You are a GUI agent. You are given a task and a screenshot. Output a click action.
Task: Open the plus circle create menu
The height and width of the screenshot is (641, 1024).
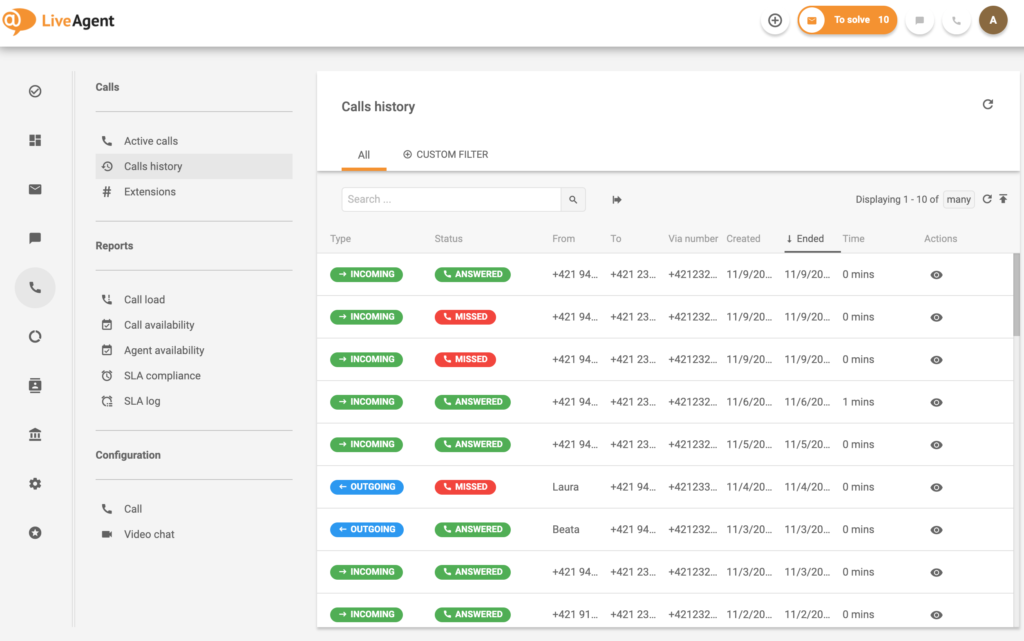pos(775,20)
